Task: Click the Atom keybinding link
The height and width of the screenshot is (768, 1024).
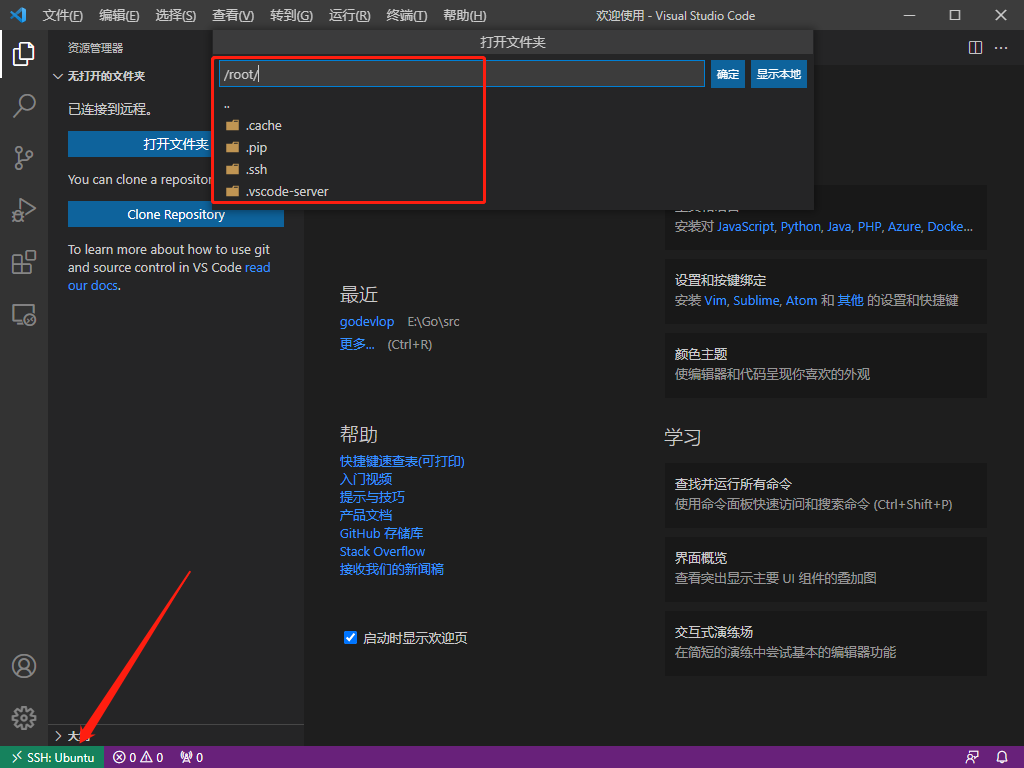Action: pyautogui.click(x=801, y=300)
